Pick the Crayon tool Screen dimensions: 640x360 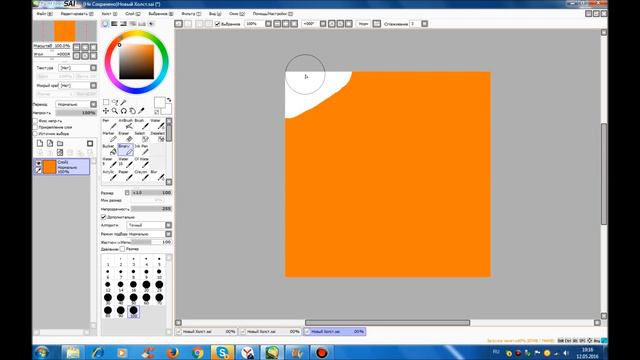(x=142, y=176)
